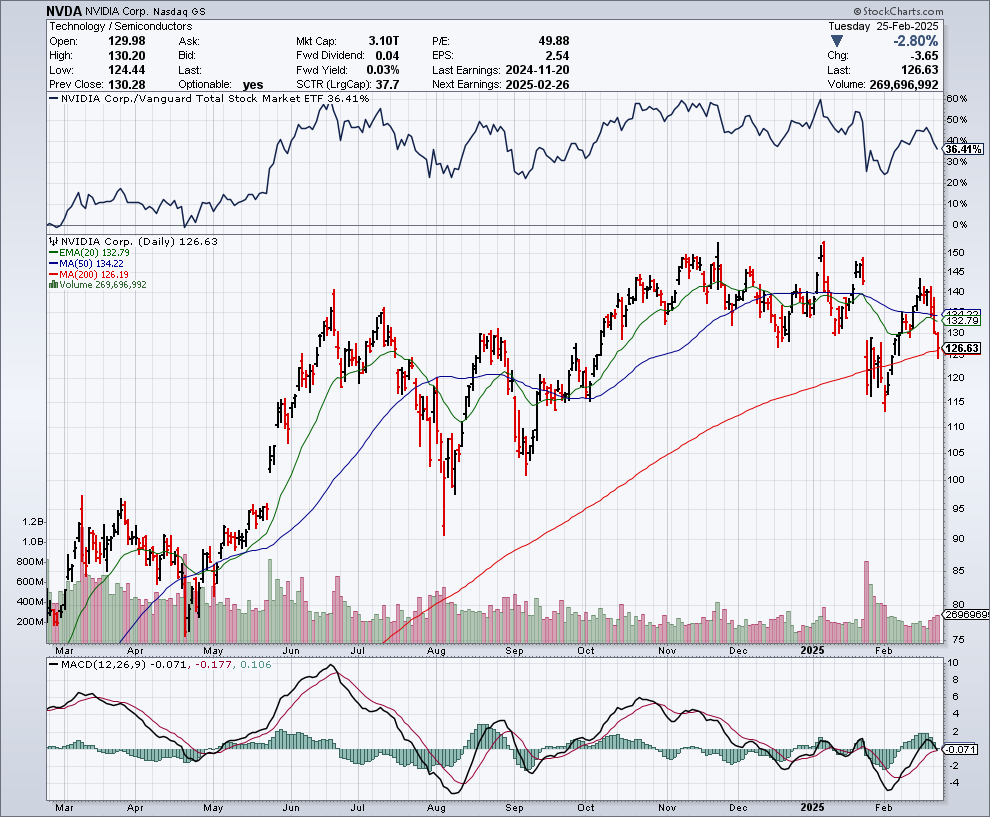Click the bar-chart icon before NVIDIA Corp. (Daily)

[54, 241]
